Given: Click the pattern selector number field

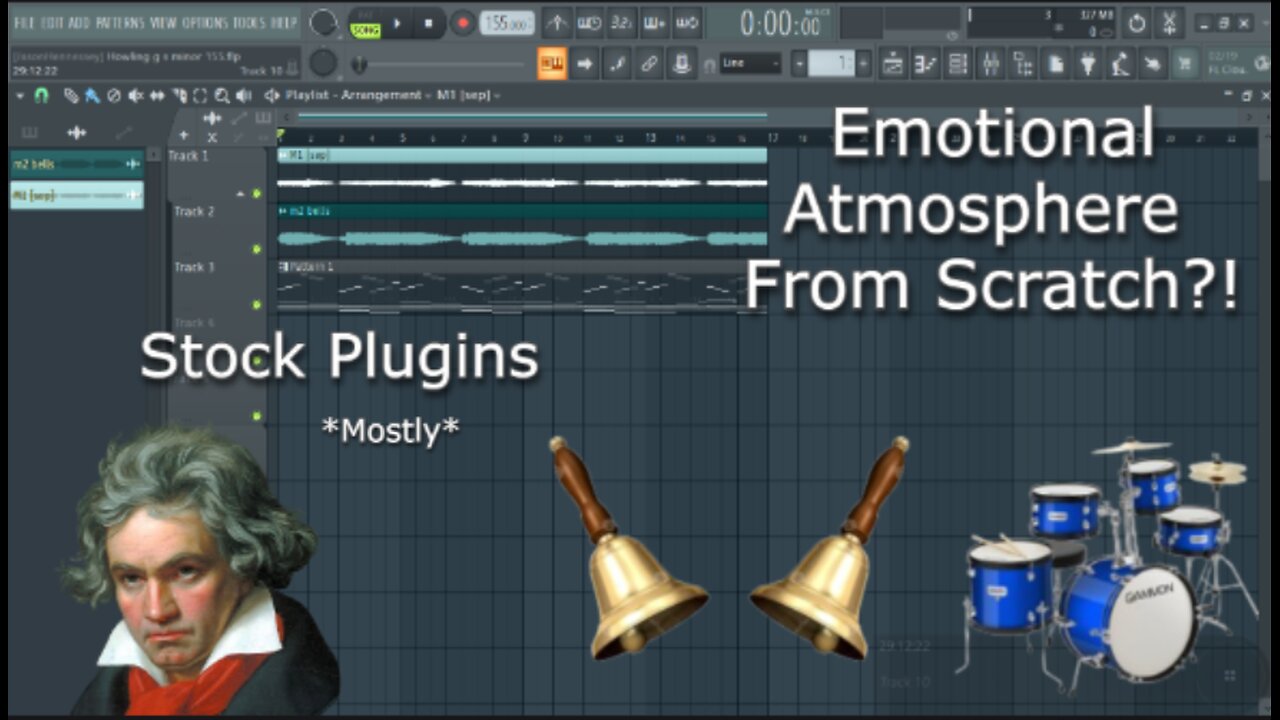Looking at the screenshot, I should 831,64.
